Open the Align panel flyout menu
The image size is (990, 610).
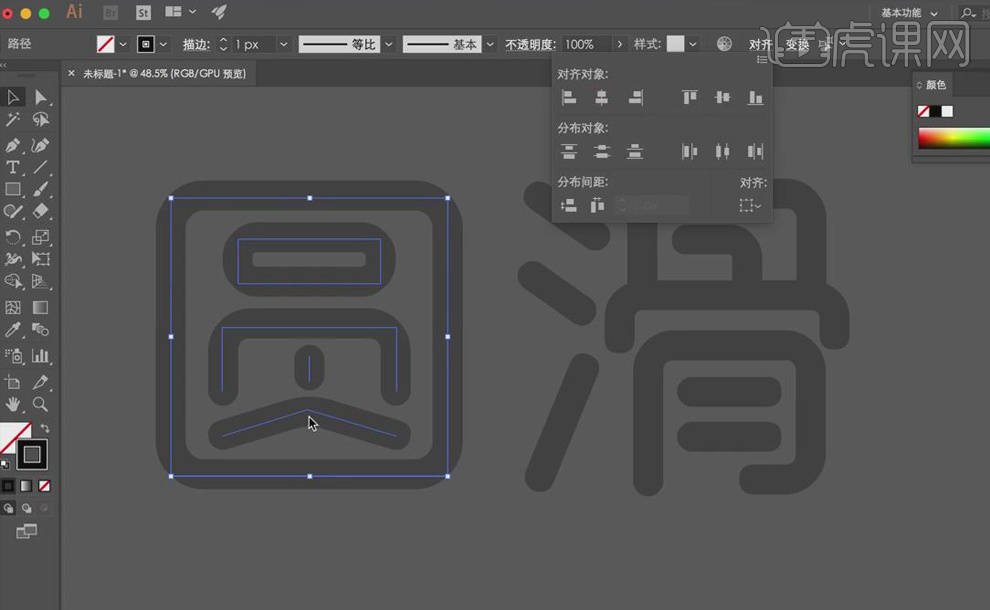point(762,60)
